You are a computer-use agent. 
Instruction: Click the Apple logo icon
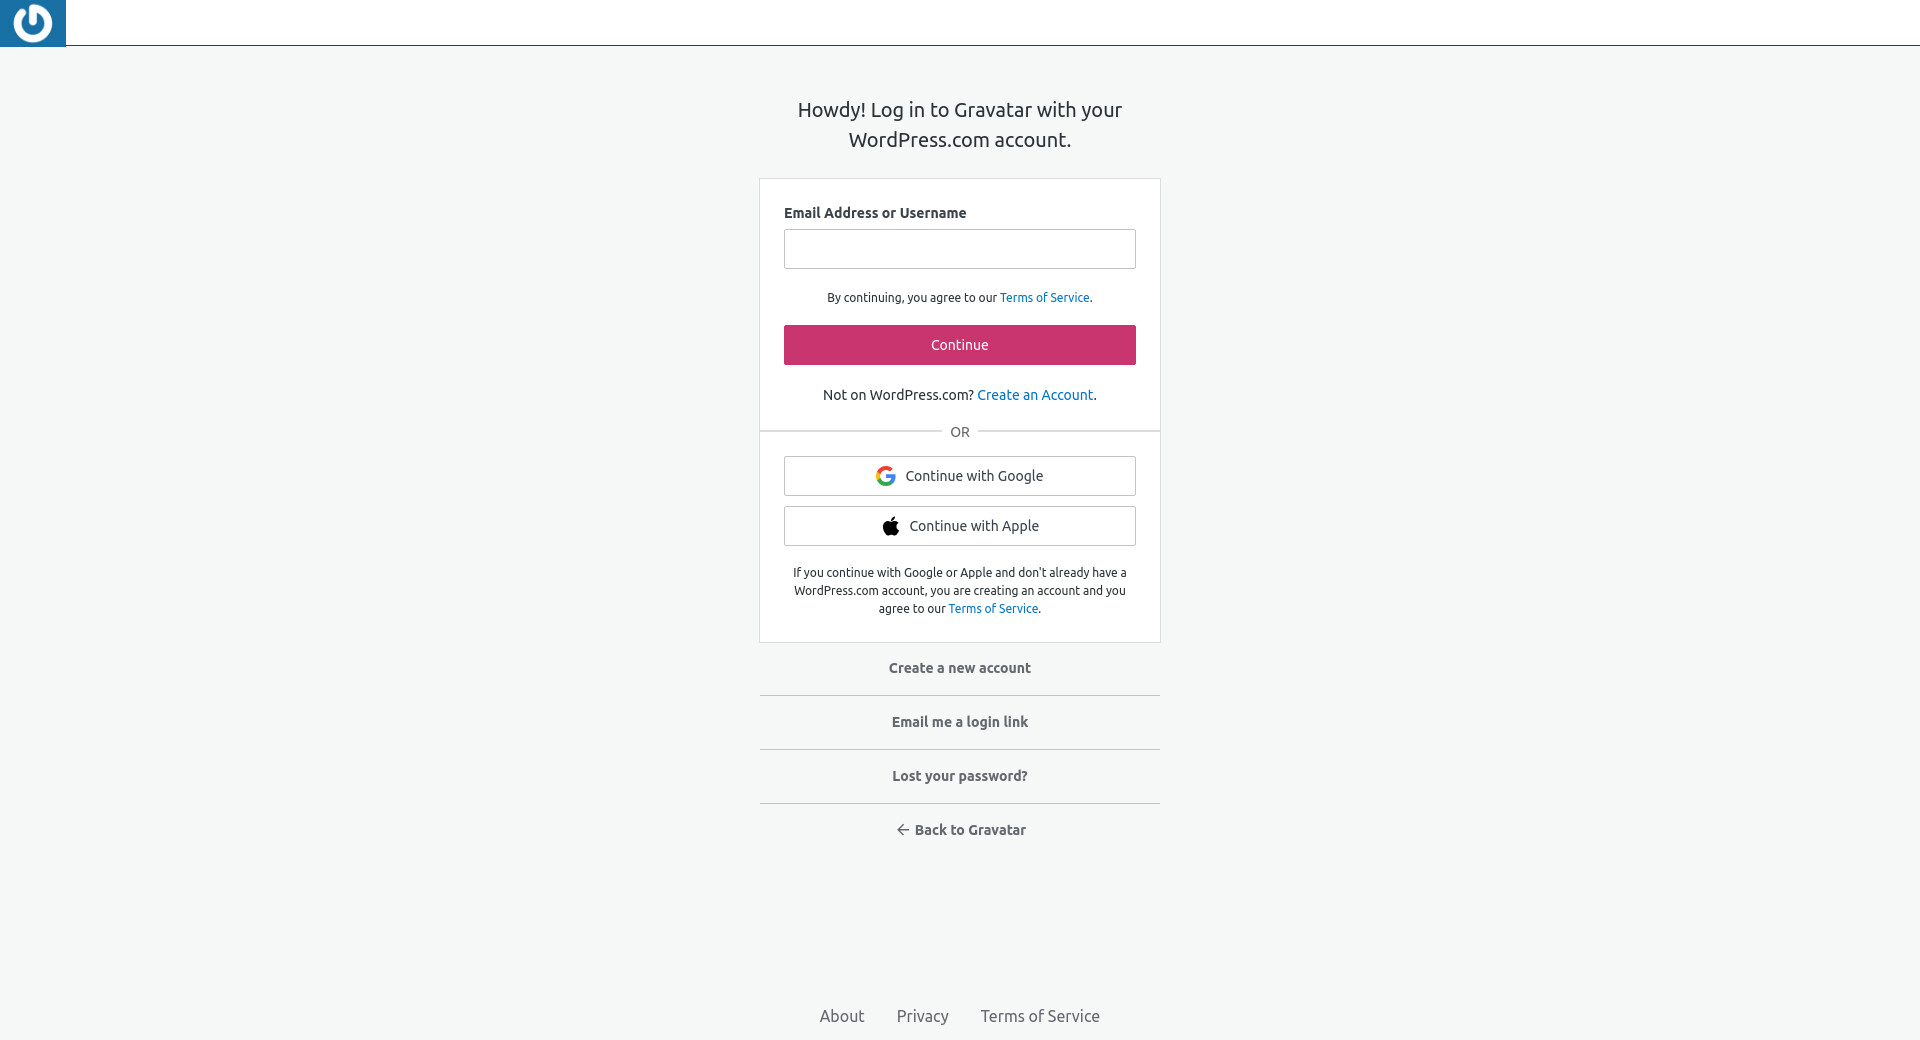[891, 526]
